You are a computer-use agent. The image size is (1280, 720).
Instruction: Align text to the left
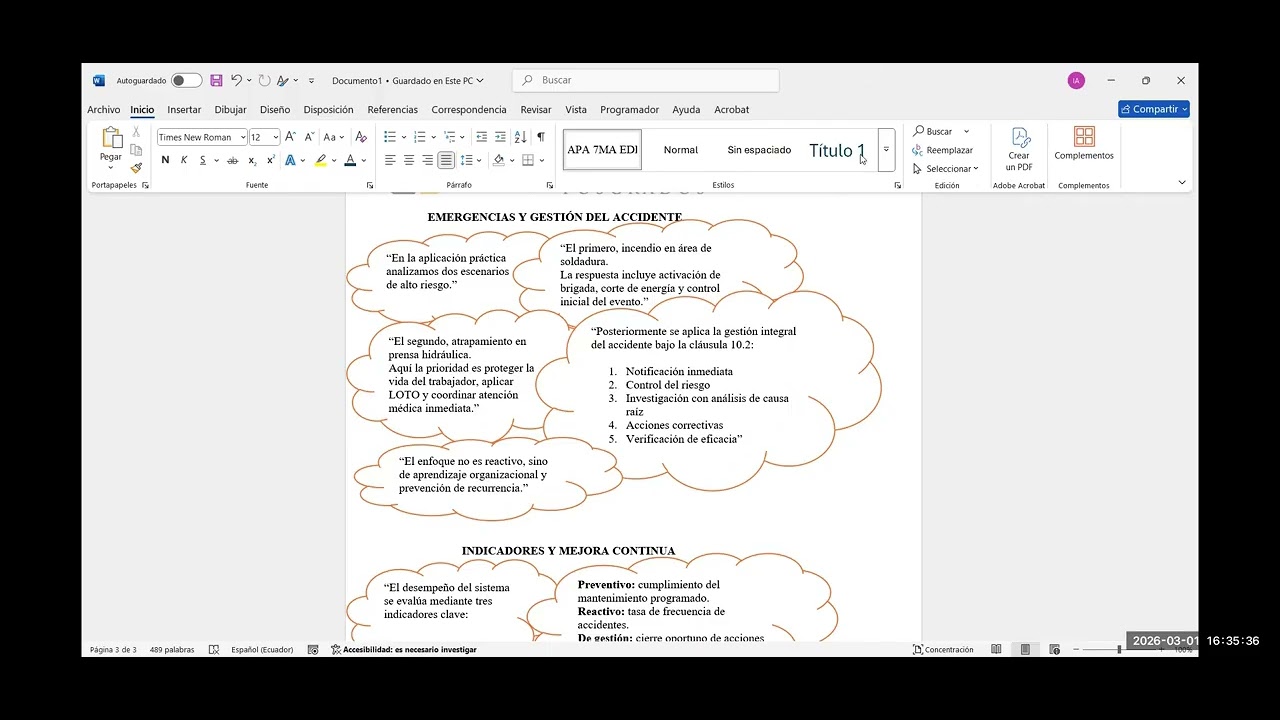coord(390,160)
